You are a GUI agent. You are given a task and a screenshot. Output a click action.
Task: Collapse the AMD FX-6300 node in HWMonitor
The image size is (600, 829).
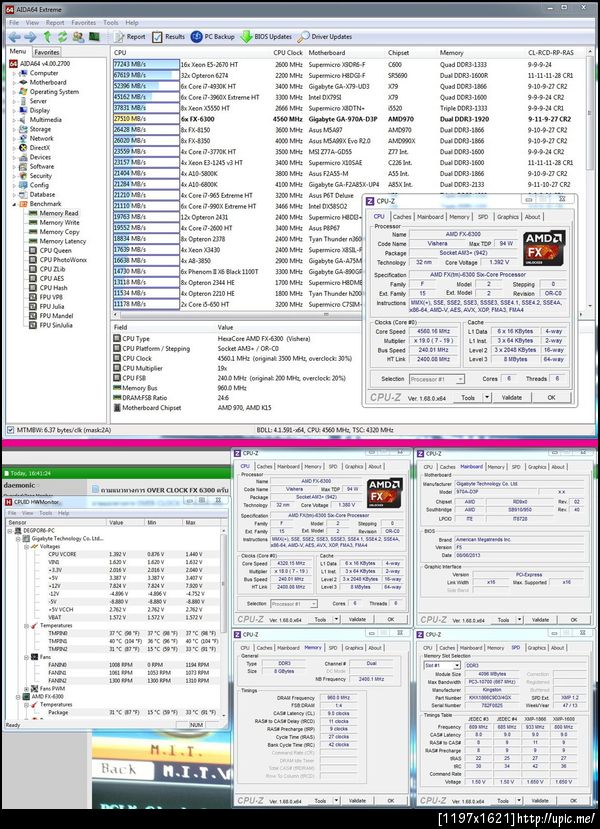(19, 697)
